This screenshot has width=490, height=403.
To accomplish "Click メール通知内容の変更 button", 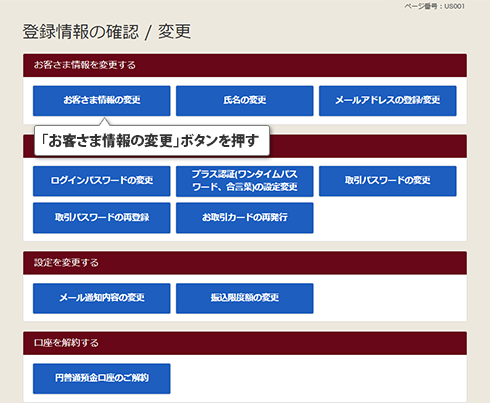I will pyautogui.click(x=102, y=298).
